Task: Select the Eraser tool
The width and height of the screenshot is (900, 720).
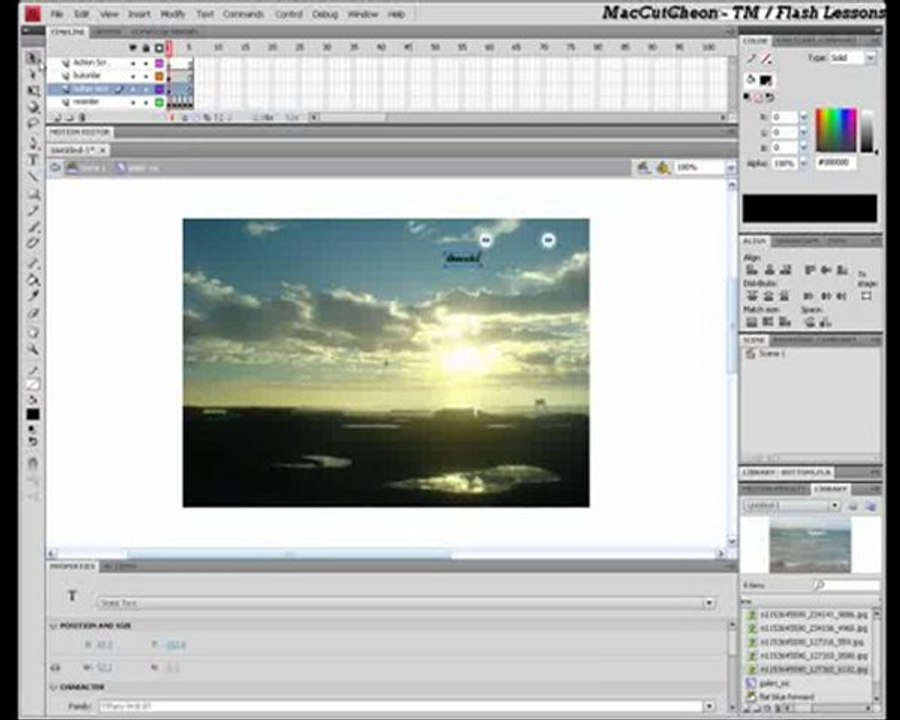Action: 33,313
